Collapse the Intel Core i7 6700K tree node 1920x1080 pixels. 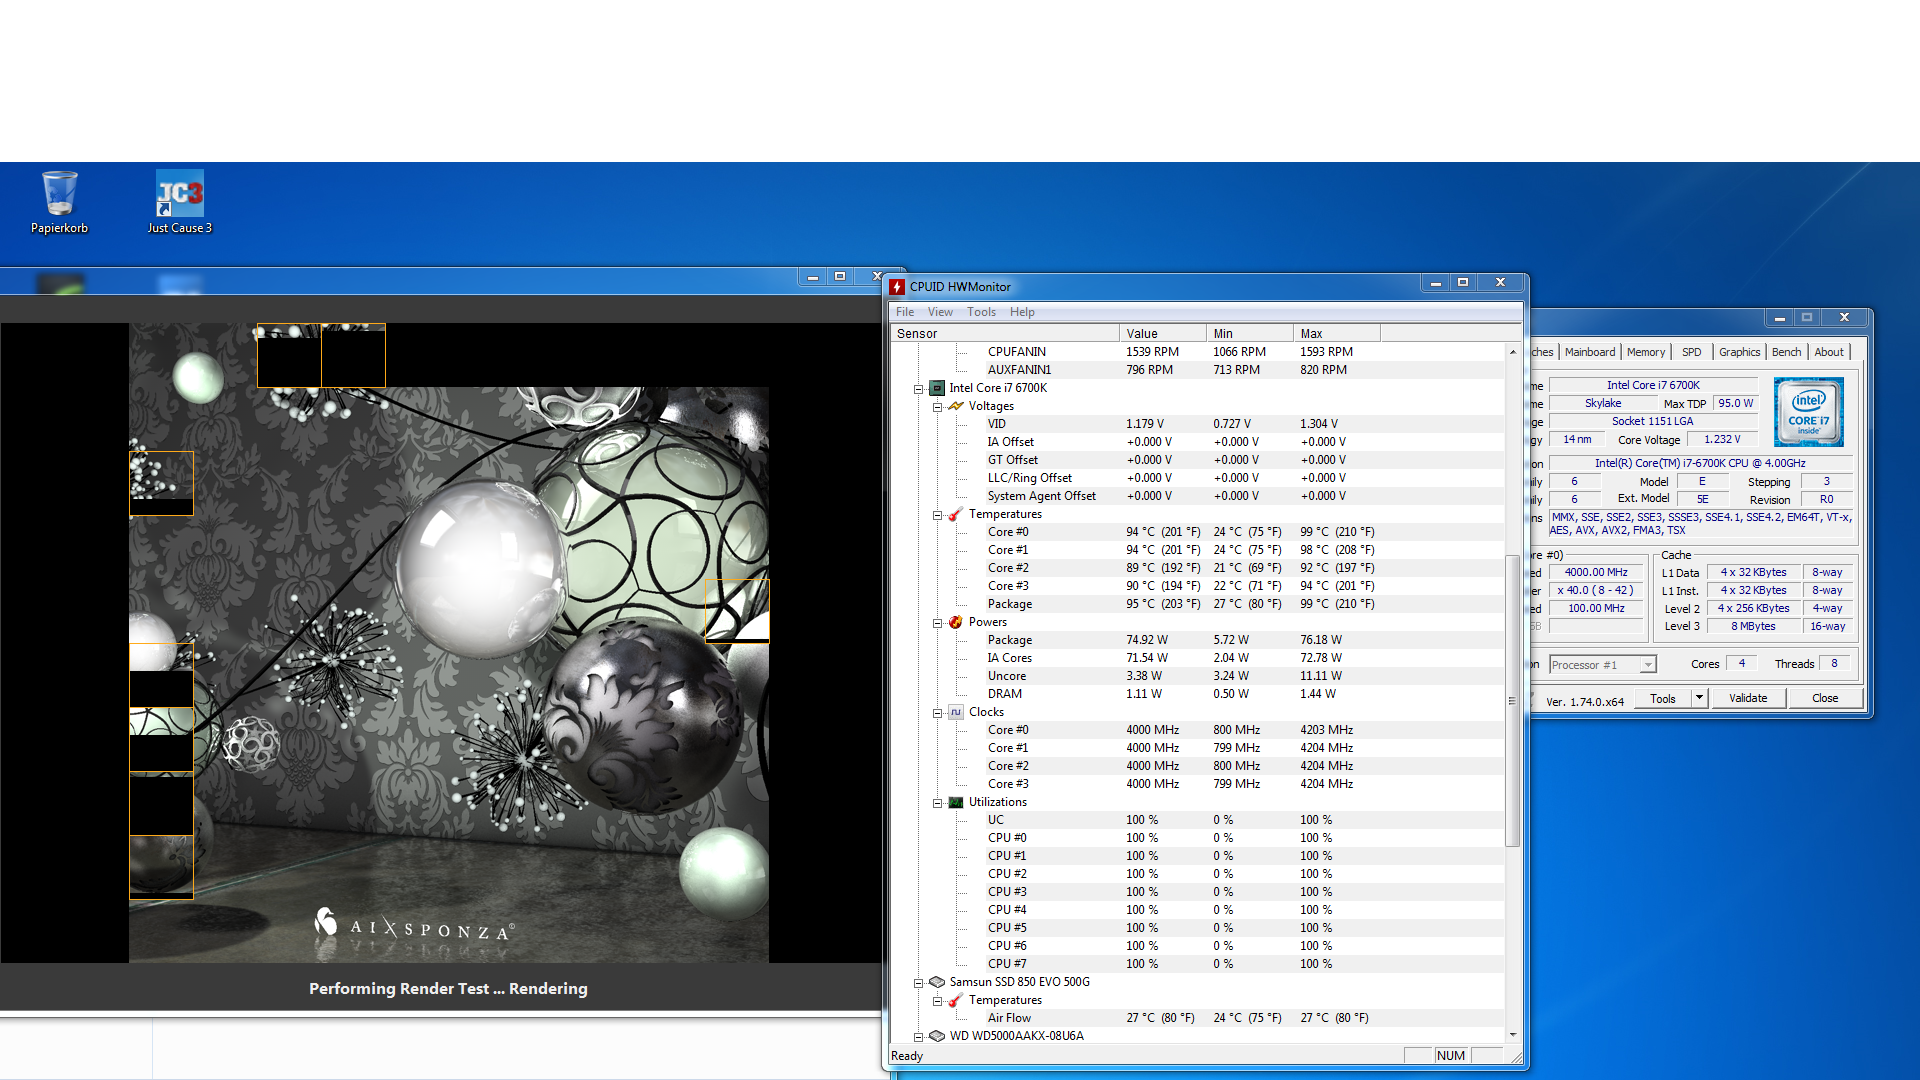(918, 388)
